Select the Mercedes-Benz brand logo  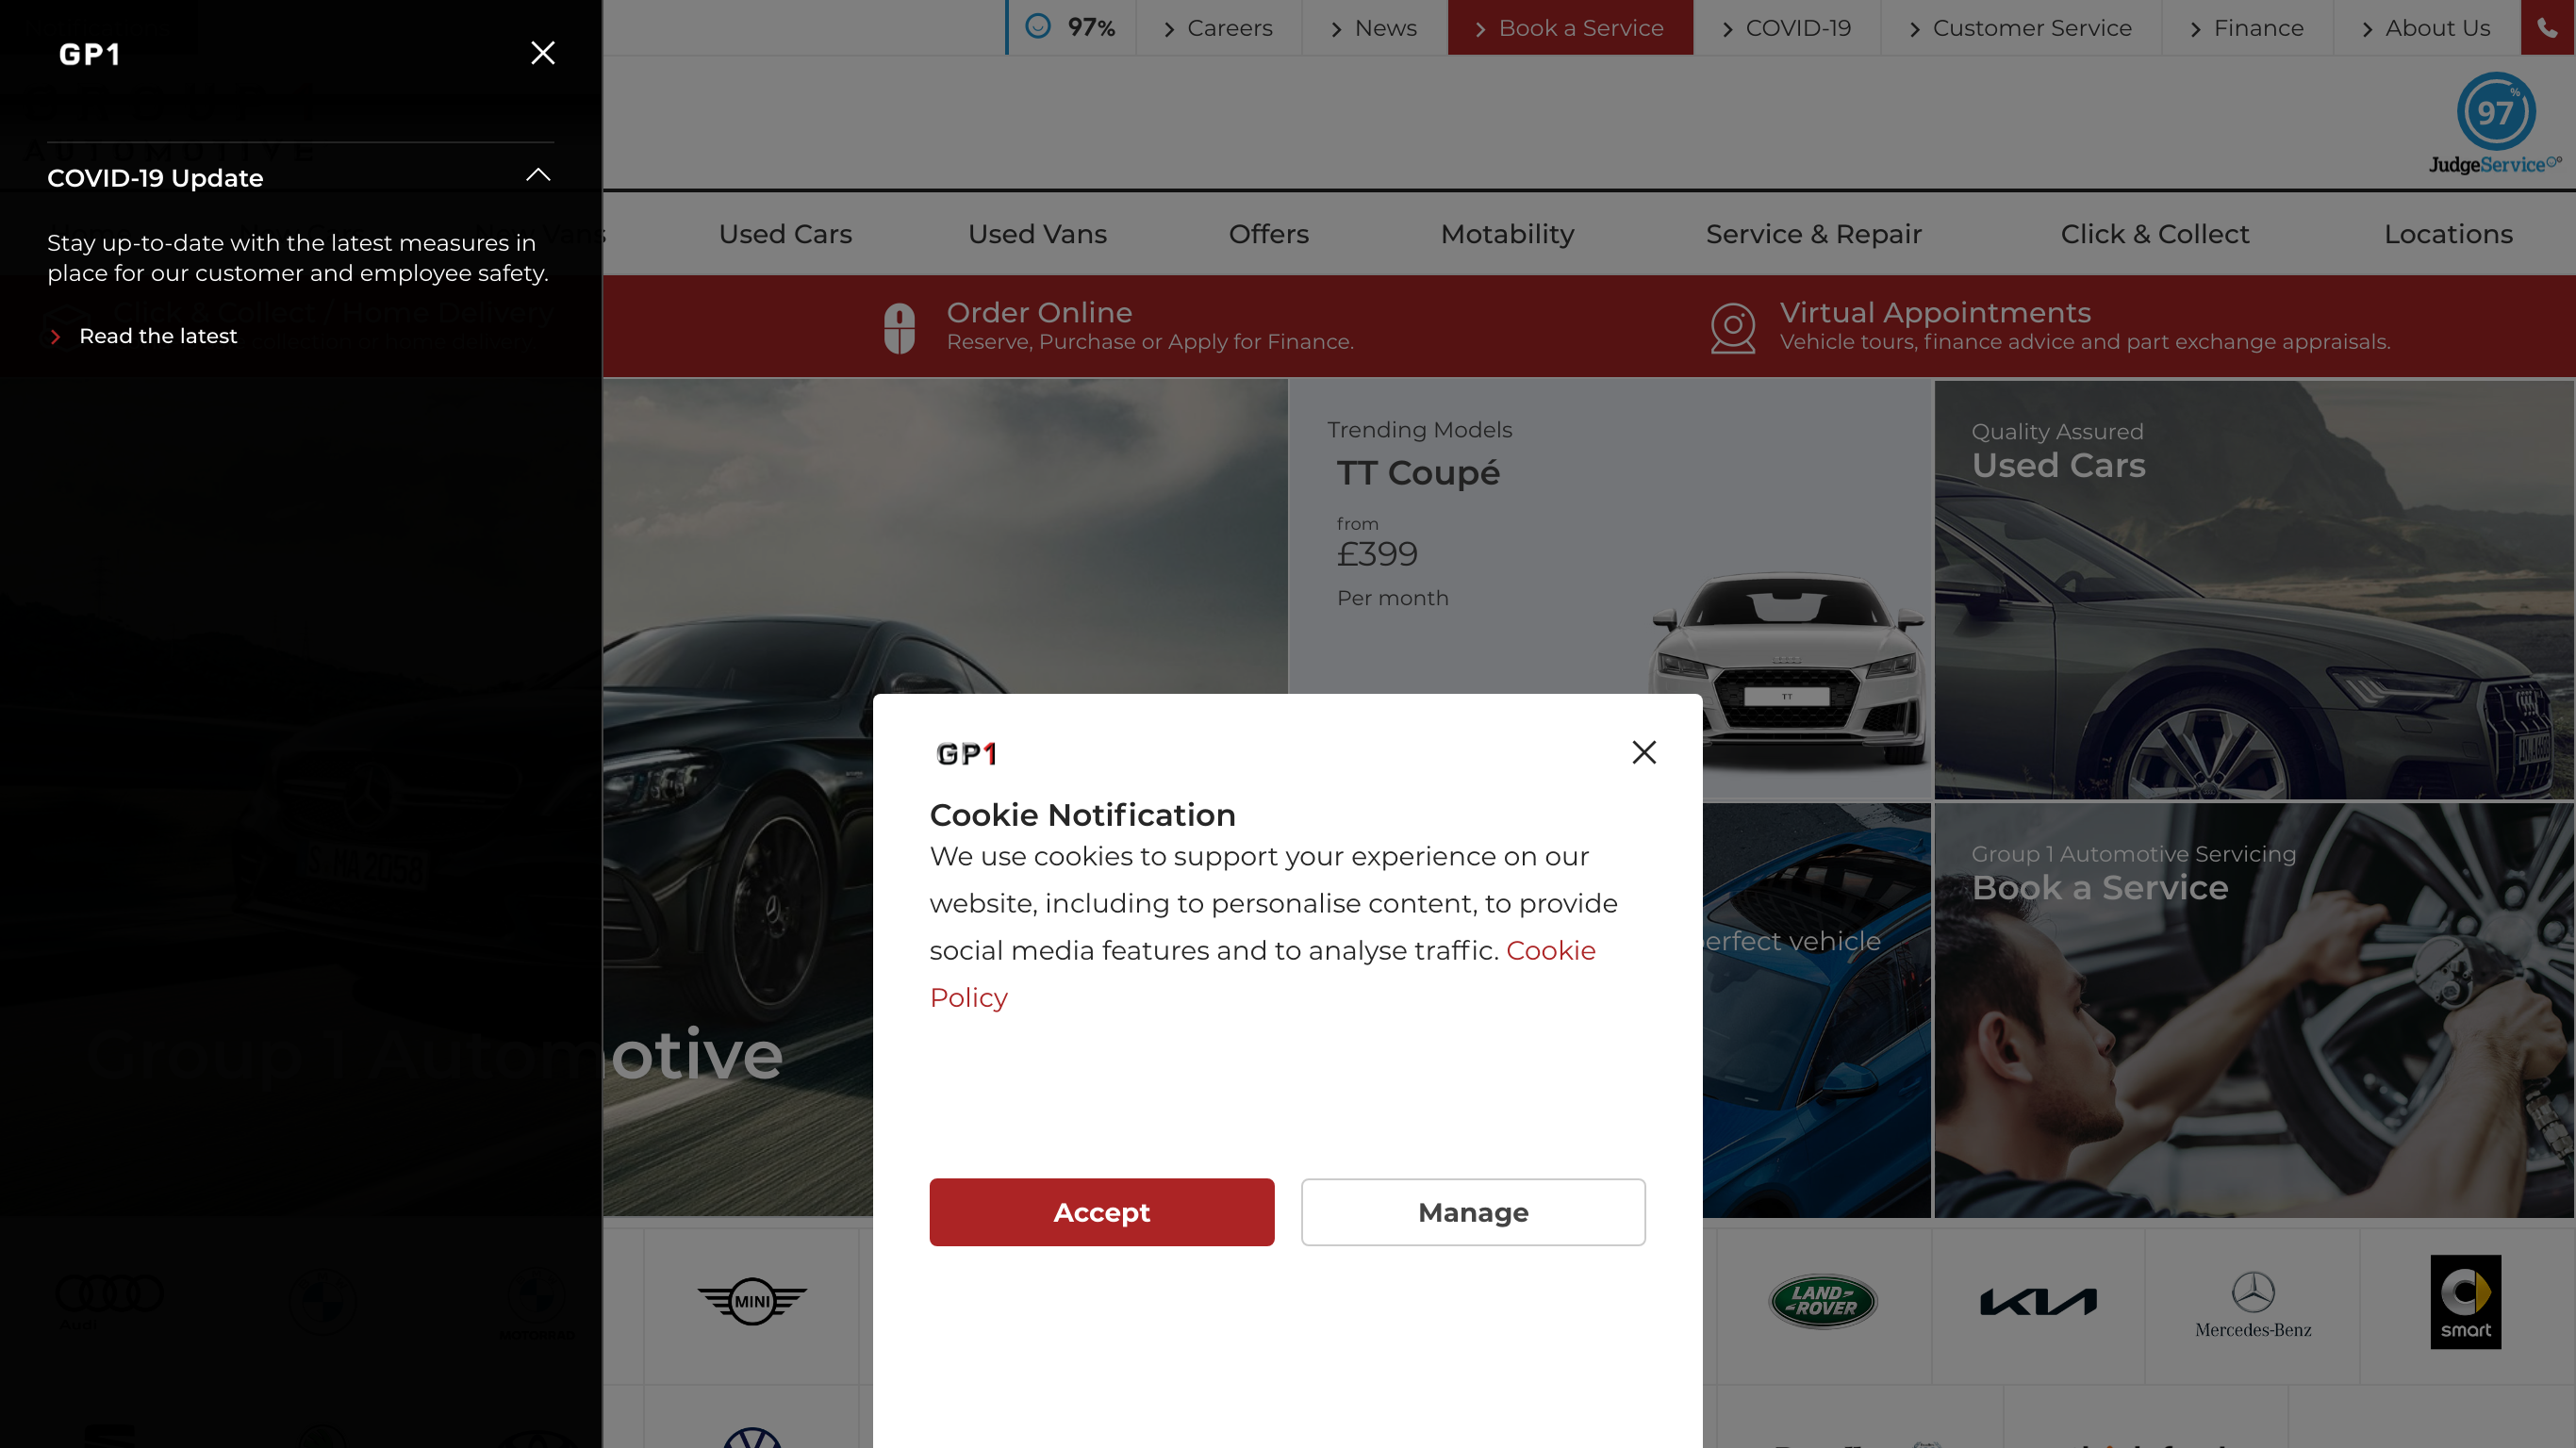(x=2253, y=1305)
